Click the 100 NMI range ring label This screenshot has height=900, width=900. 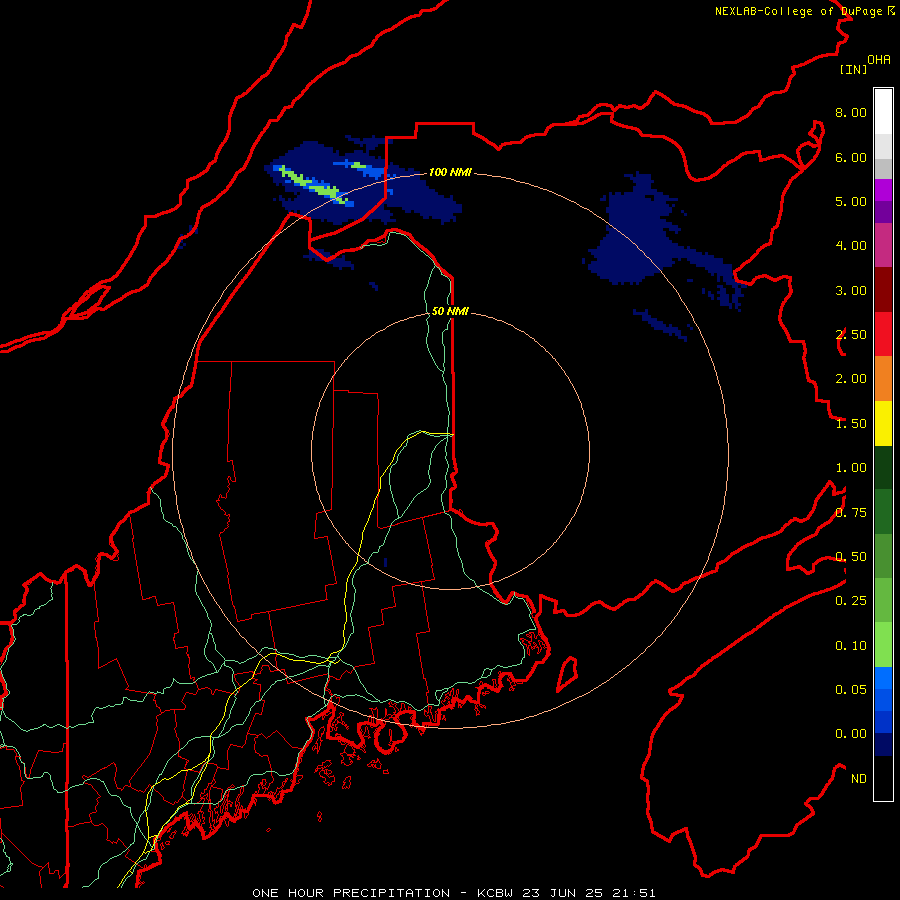click(x=450, y=172)
